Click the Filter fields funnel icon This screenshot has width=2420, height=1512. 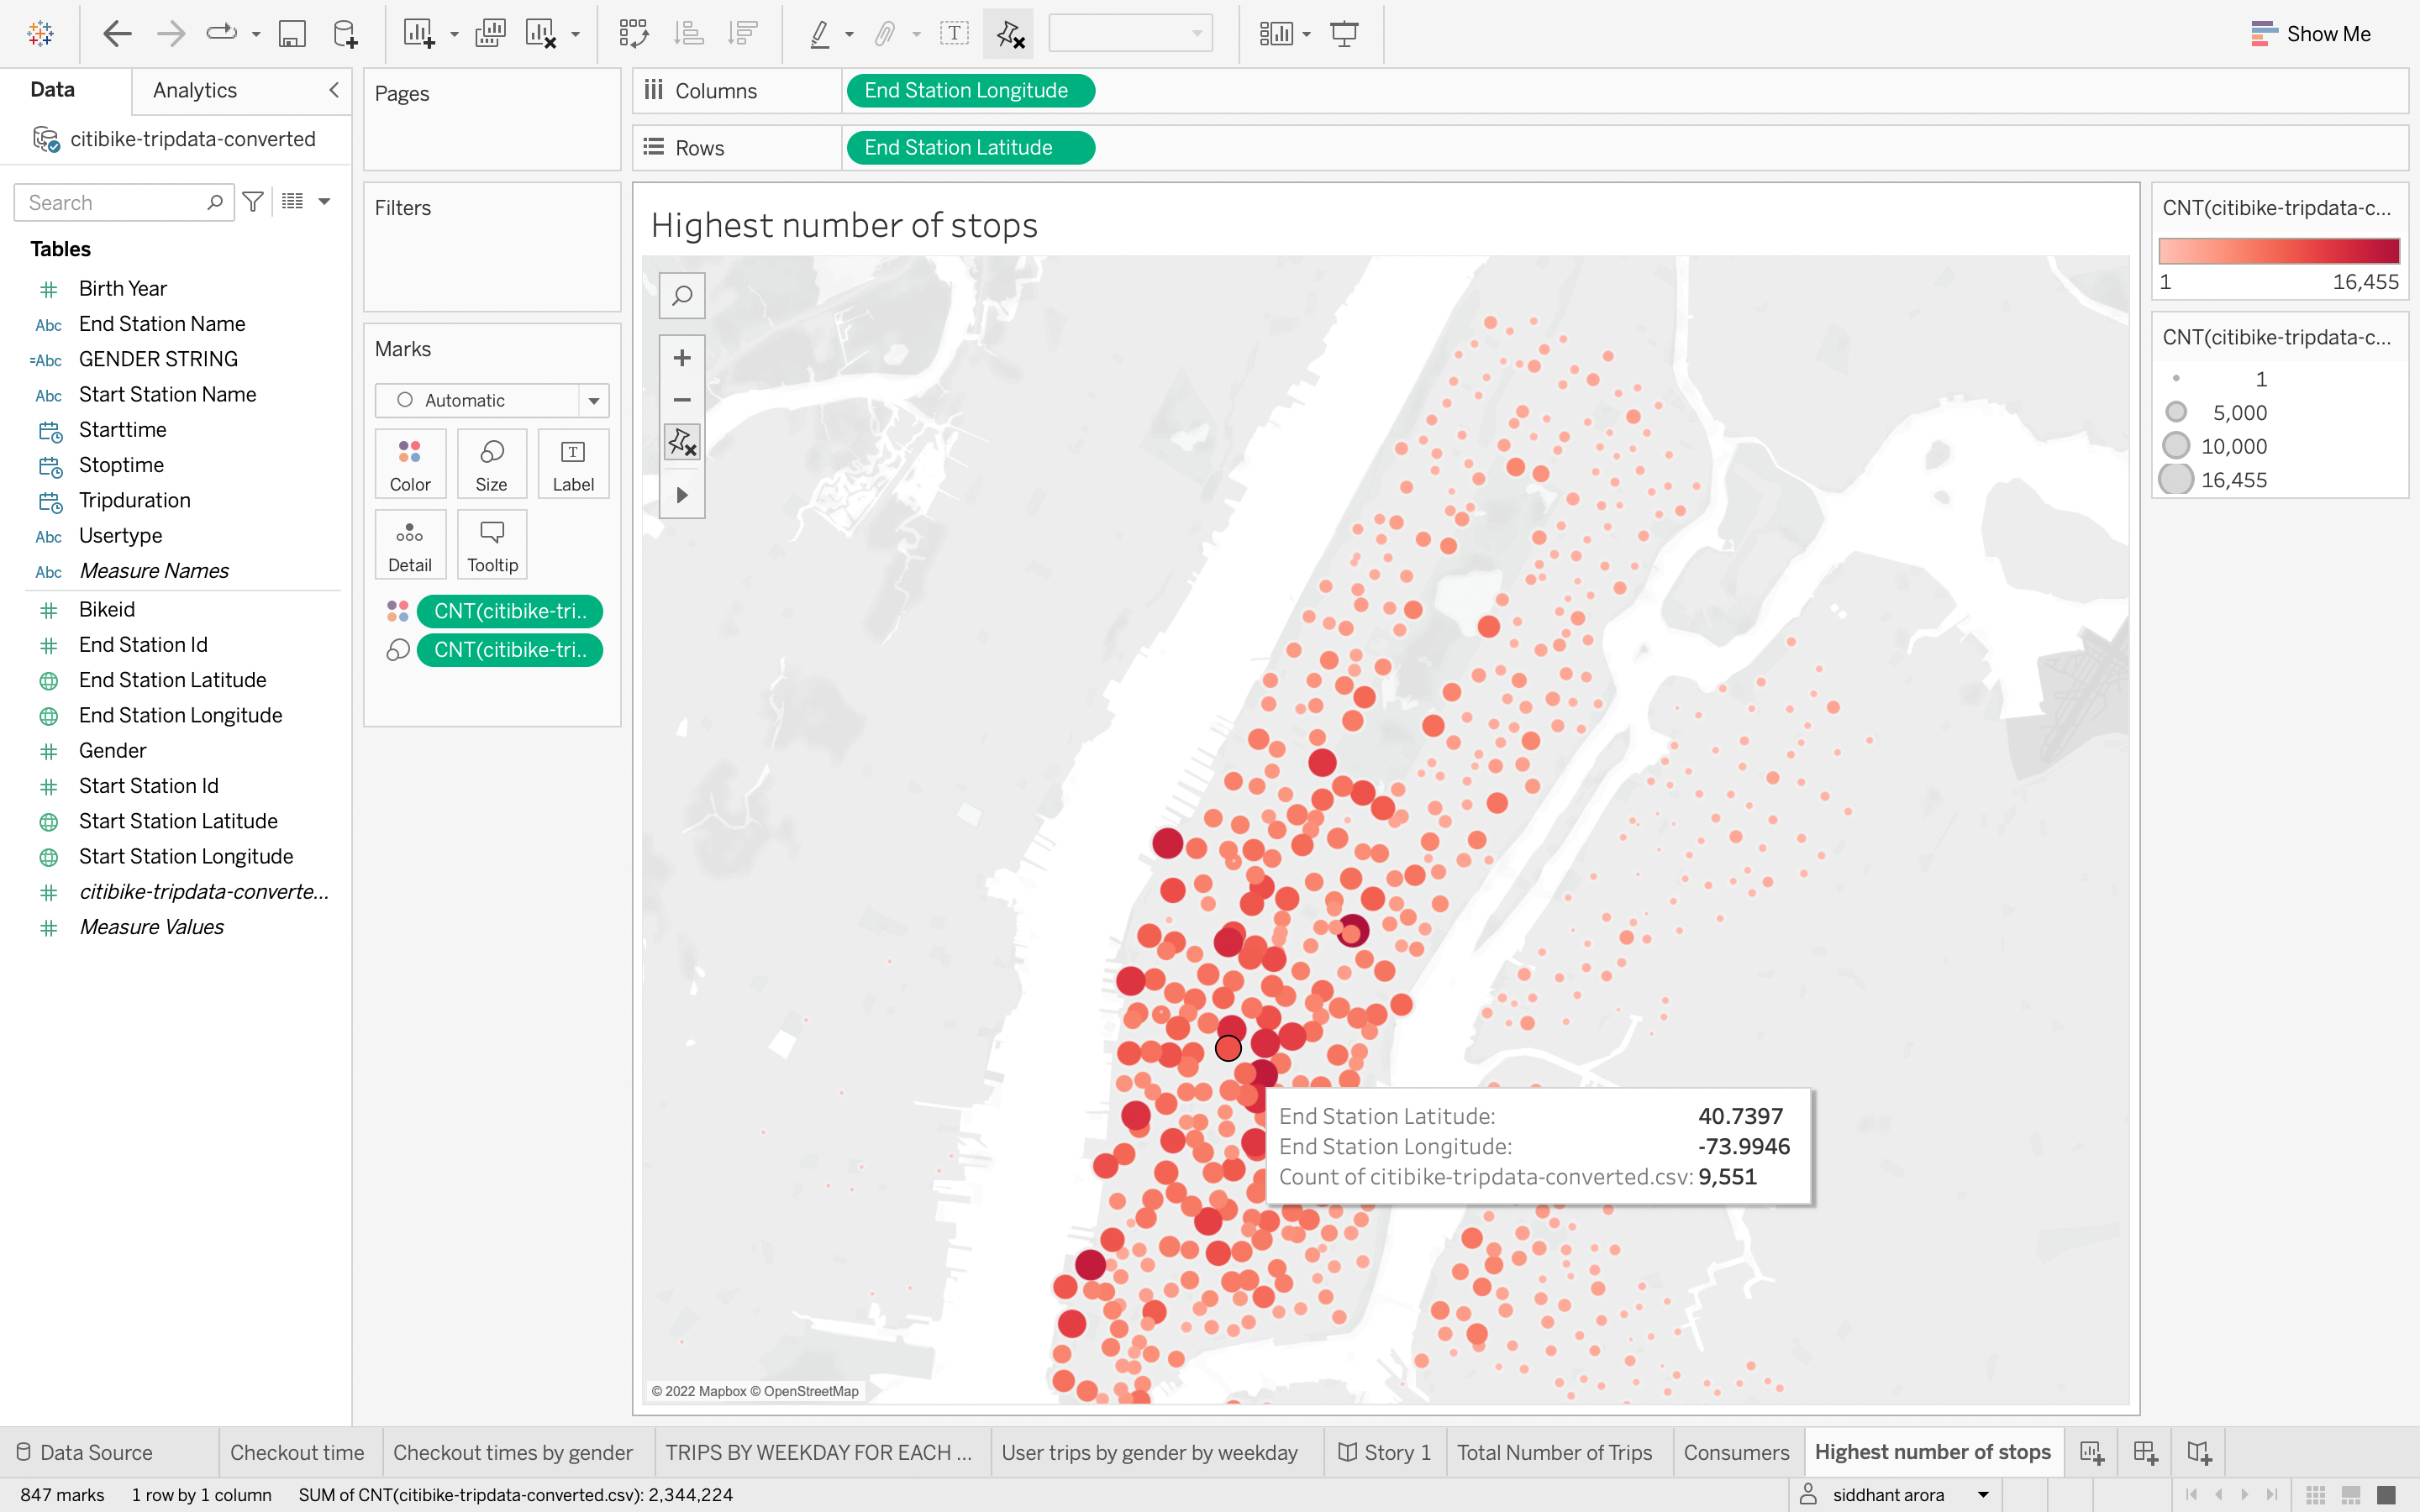pyautogui.click(x=253, y=202)
